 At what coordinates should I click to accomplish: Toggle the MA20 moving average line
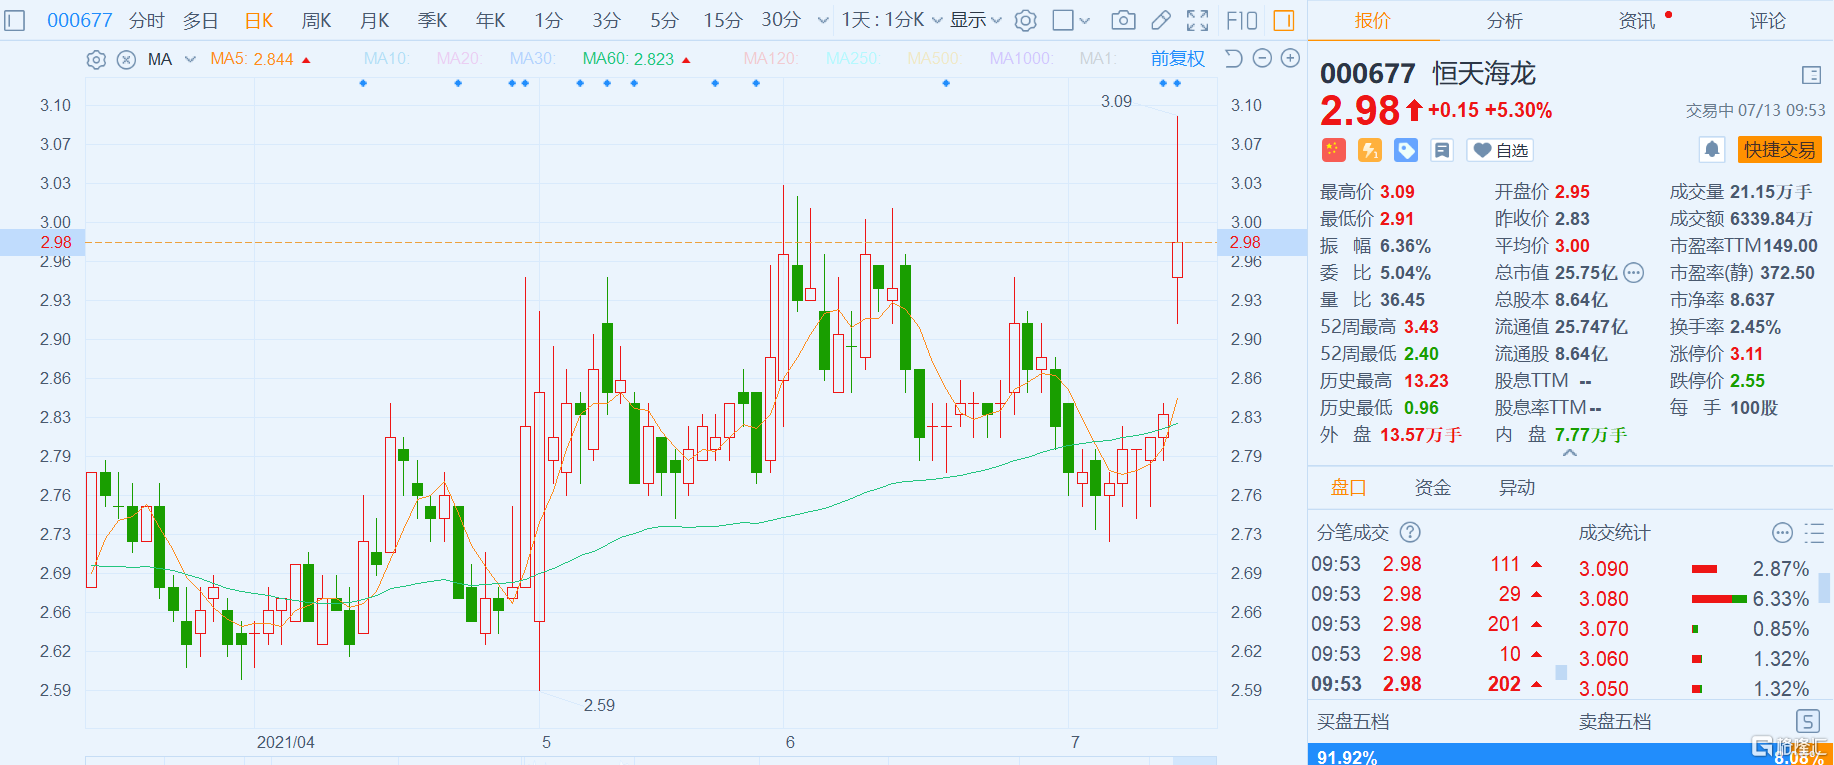click(460, 59)
